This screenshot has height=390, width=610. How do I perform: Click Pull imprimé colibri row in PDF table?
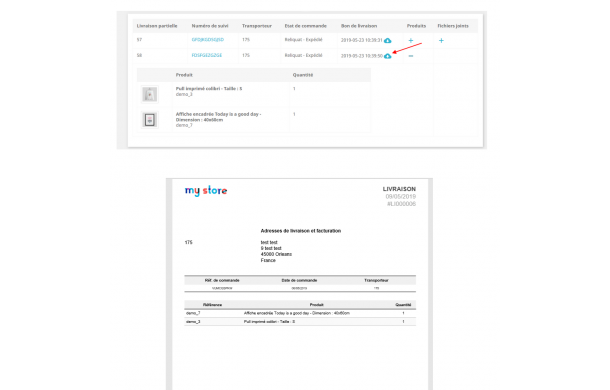300,321
